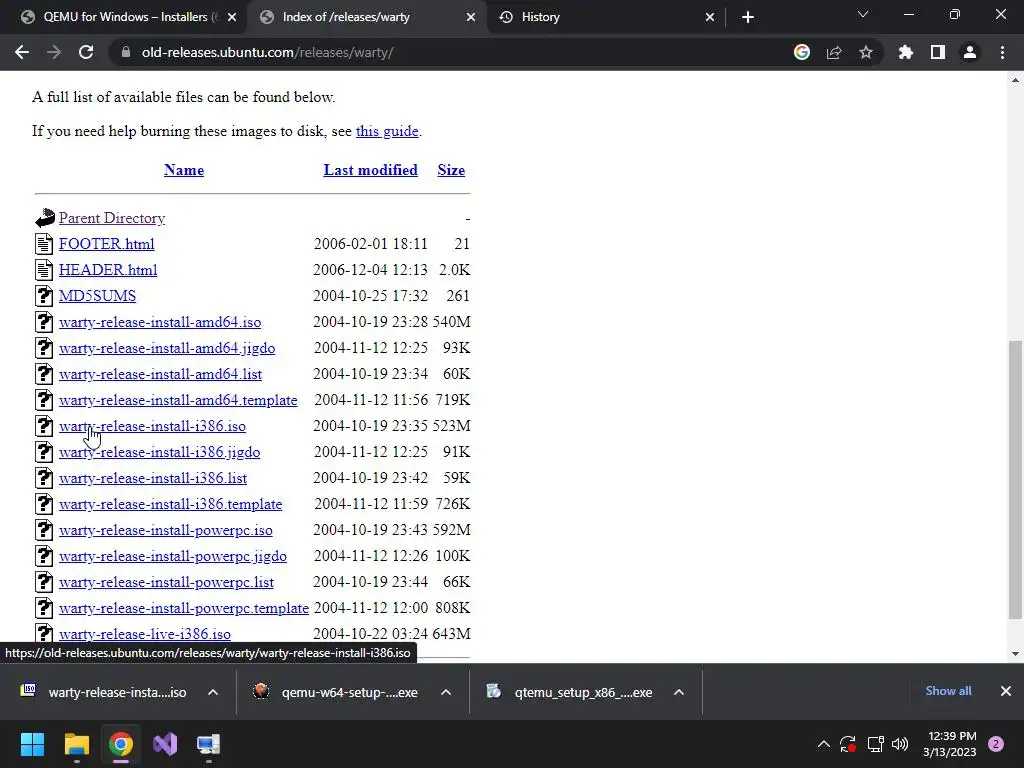Open warty-release-install-amd64.jigdo link
The width and height of the screenshot is (1024, 768).
pos(167,348)
